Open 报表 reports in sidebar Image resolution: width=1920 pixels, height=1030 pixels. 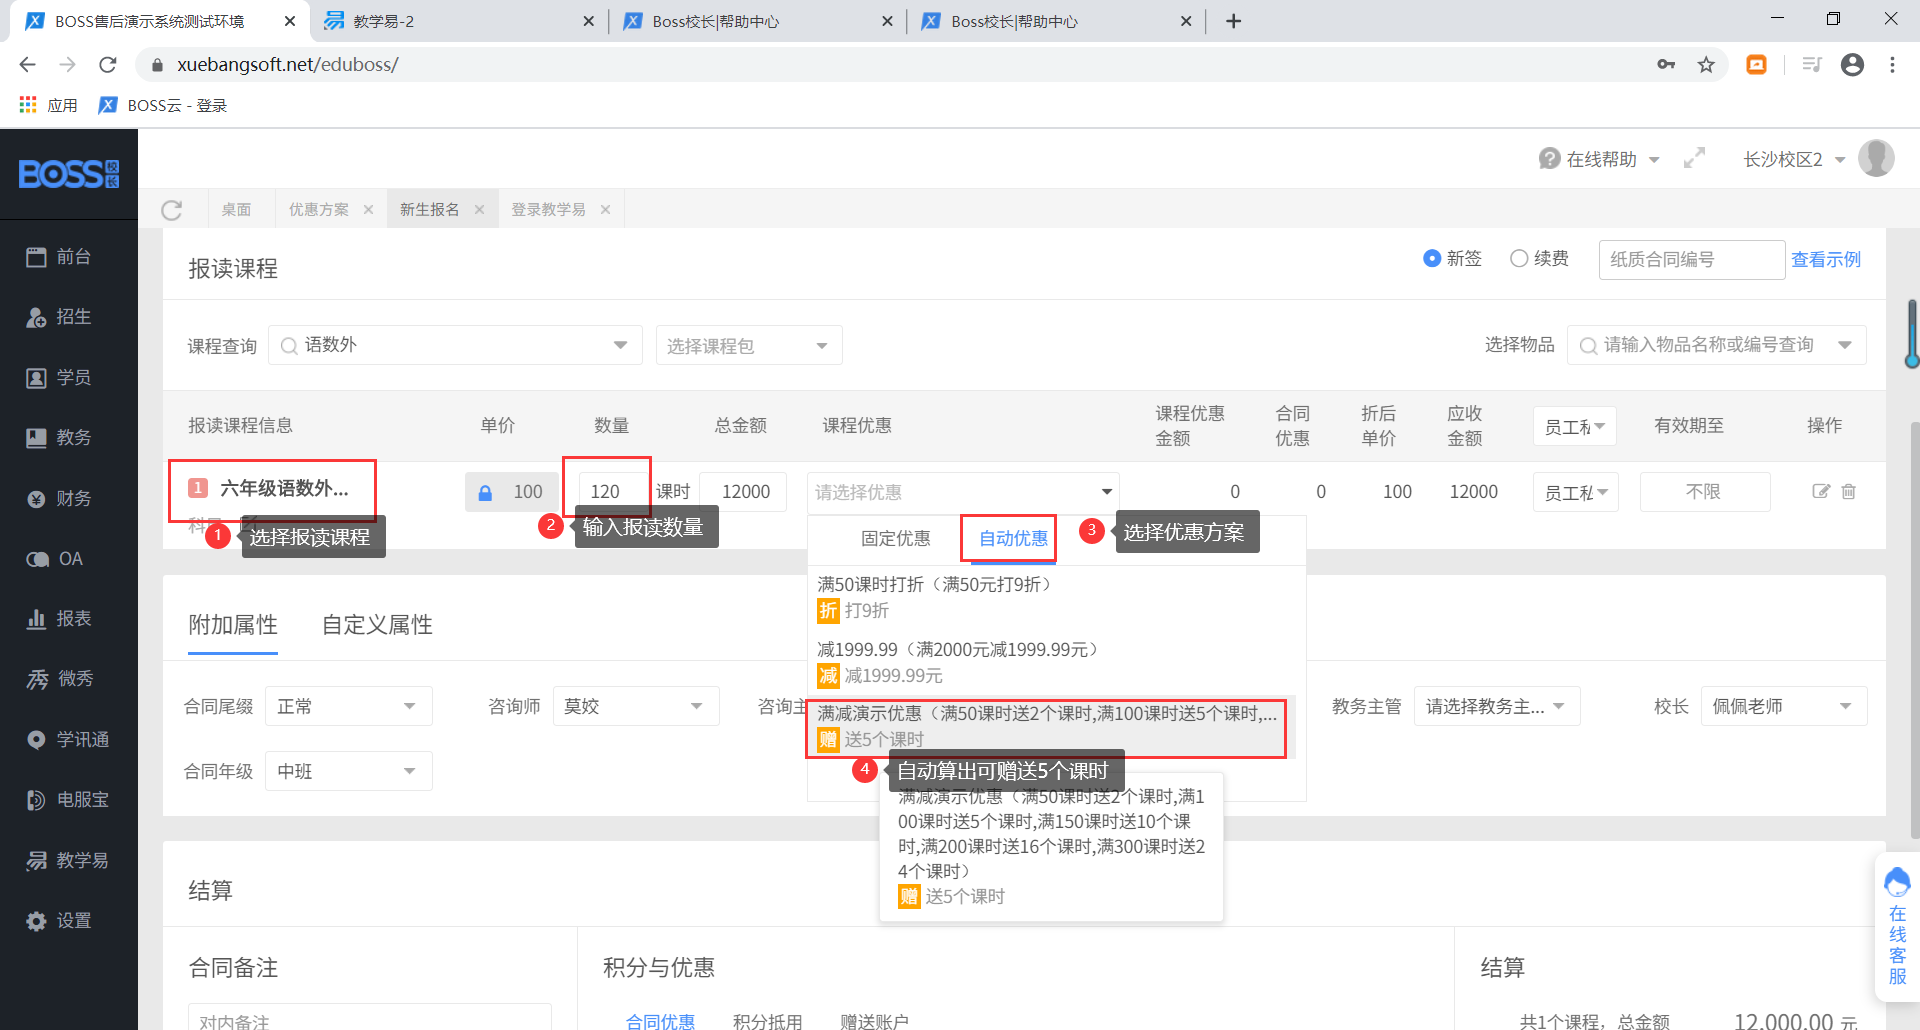coord(60,619)
